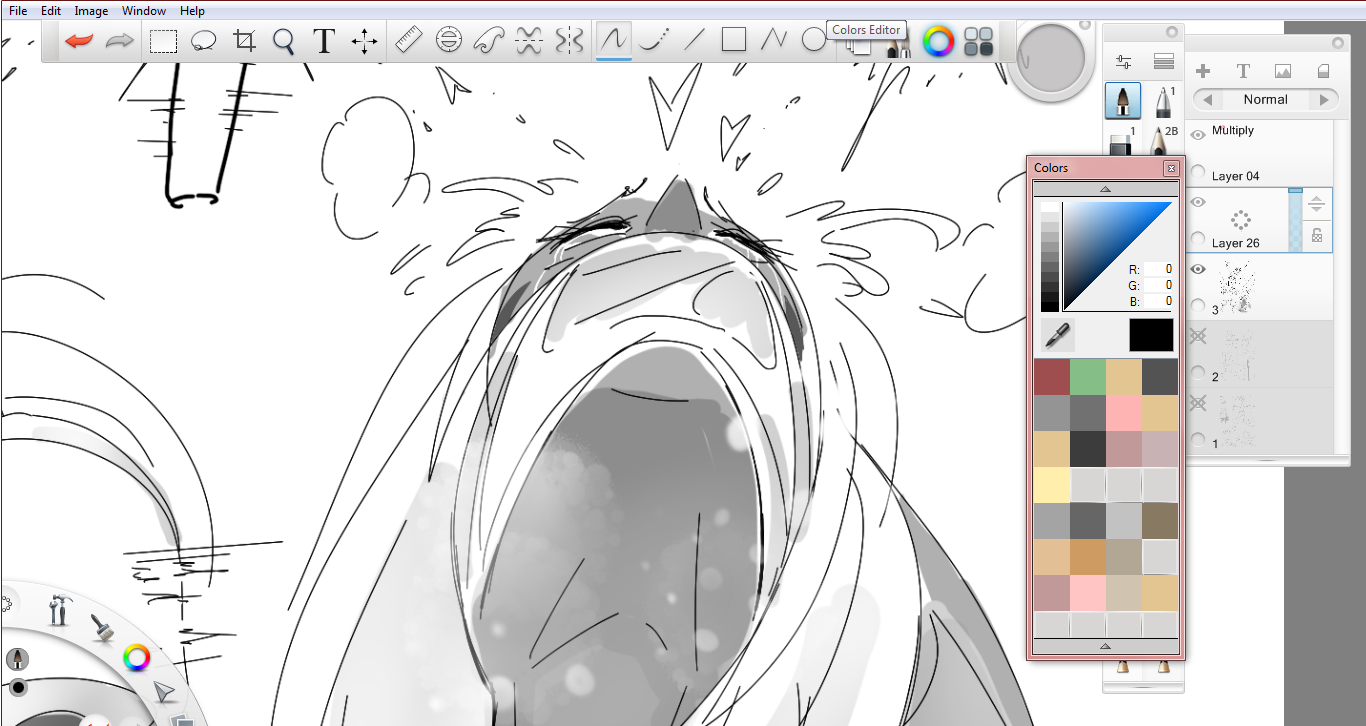Image resolution: width=1366 pixels, height=726 pixels.
Task: Hide the Multiply layer with its eye
Action: click(1198, 135)
